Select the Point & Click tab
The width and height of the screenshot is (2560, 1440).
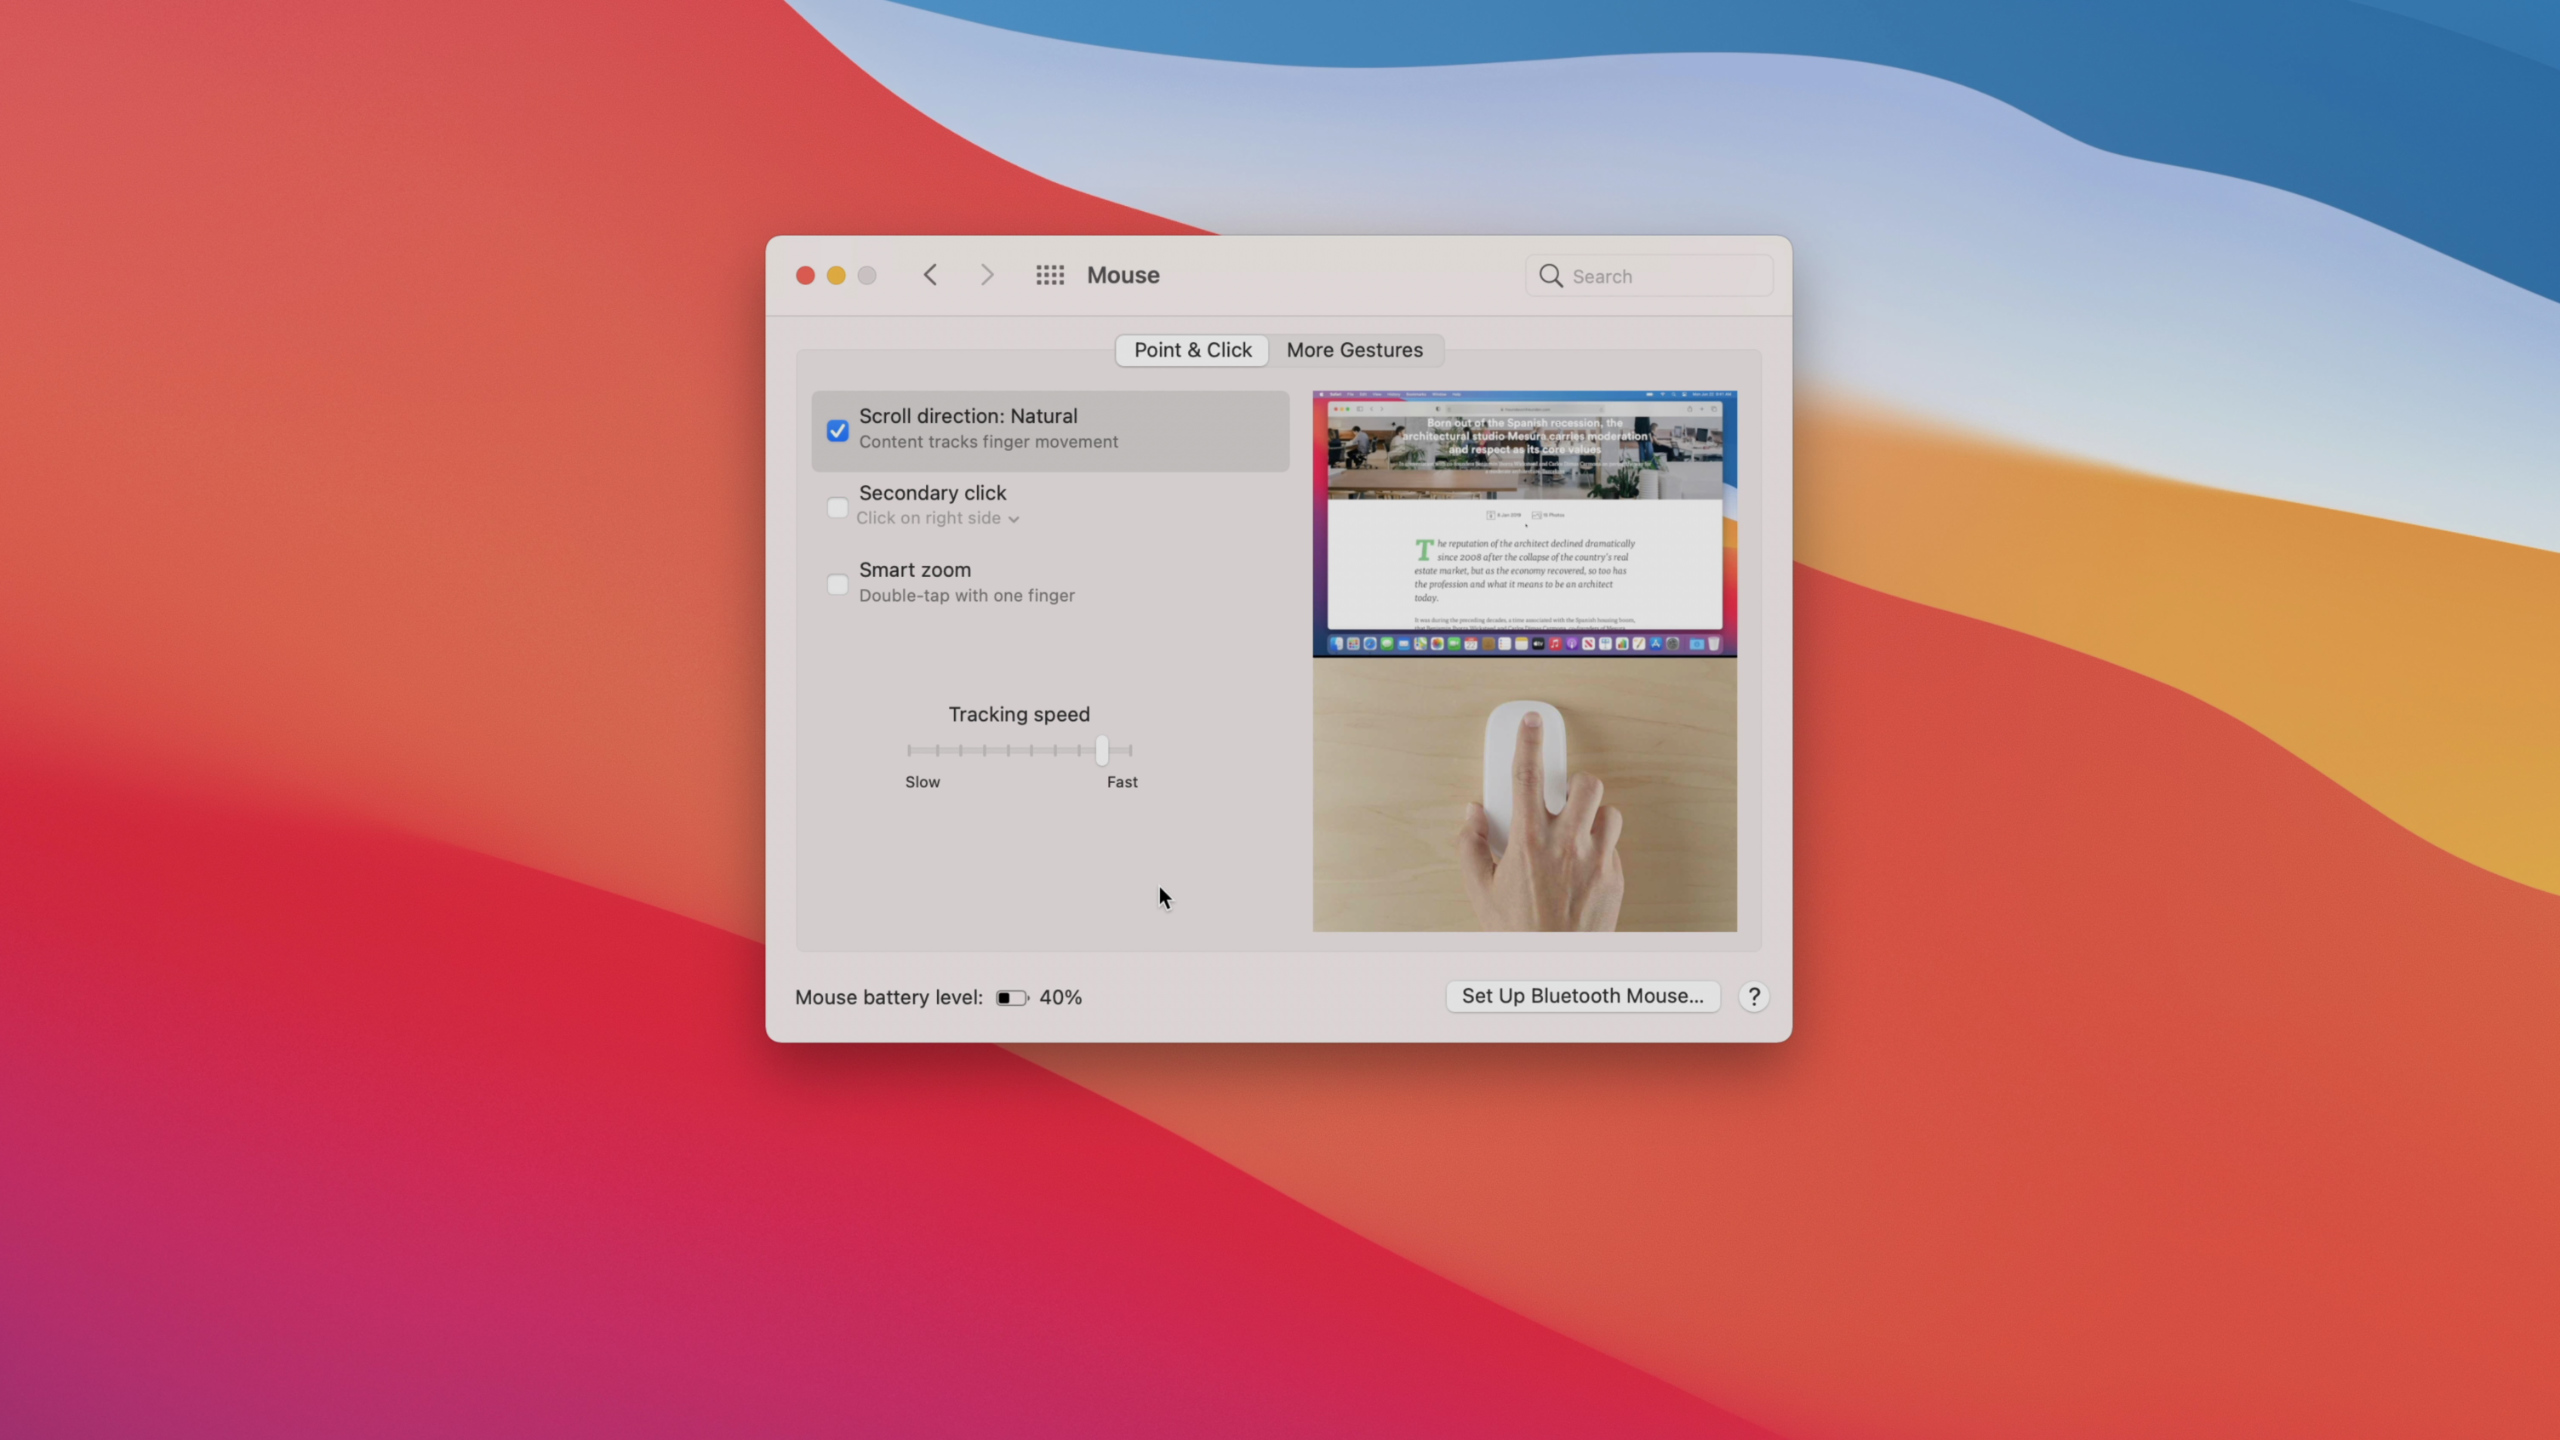click(x=1192, y=350)
